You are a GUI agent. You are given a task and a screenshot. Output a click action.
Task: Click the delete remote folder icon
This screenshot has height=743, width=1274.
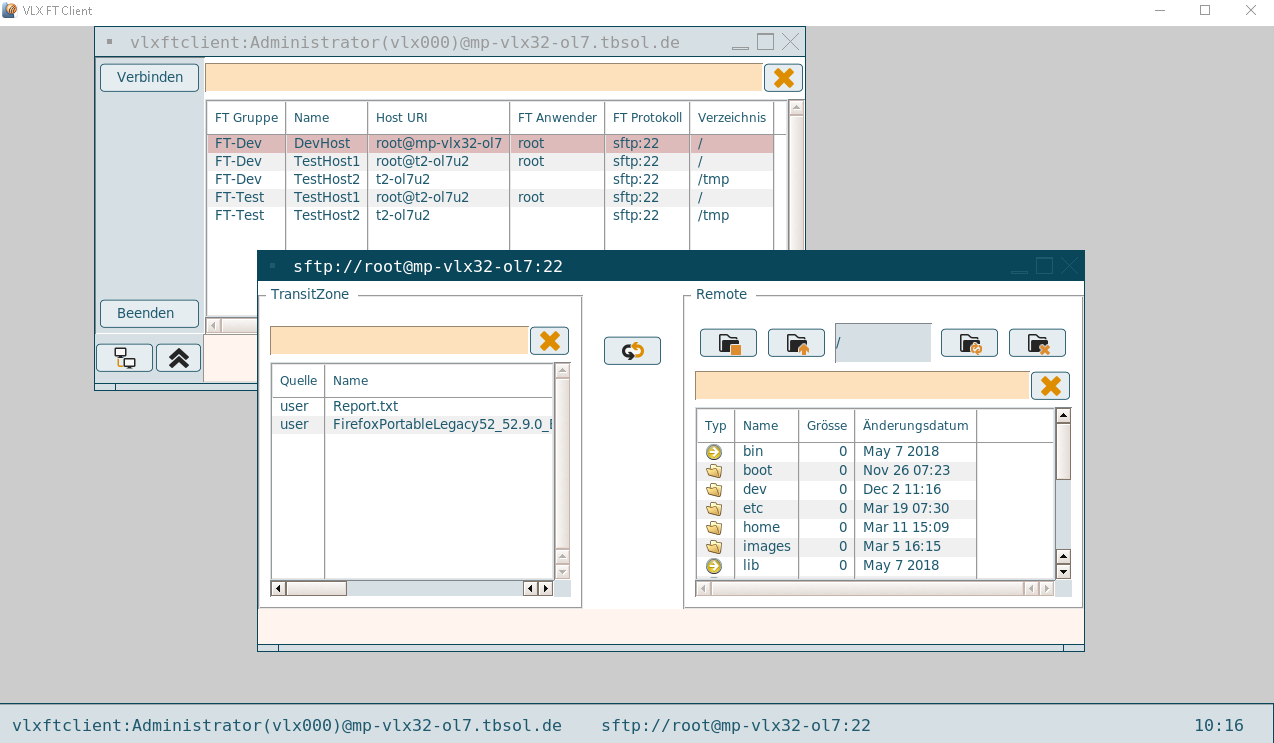click(1037, 343)
